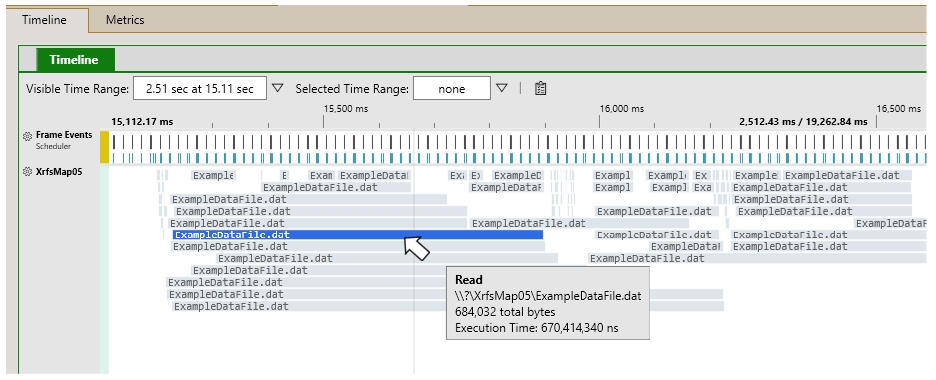The width and height of the screenshot is (936, 380).
Task: Click the Frame Events track label
Action: pos(64,135)
